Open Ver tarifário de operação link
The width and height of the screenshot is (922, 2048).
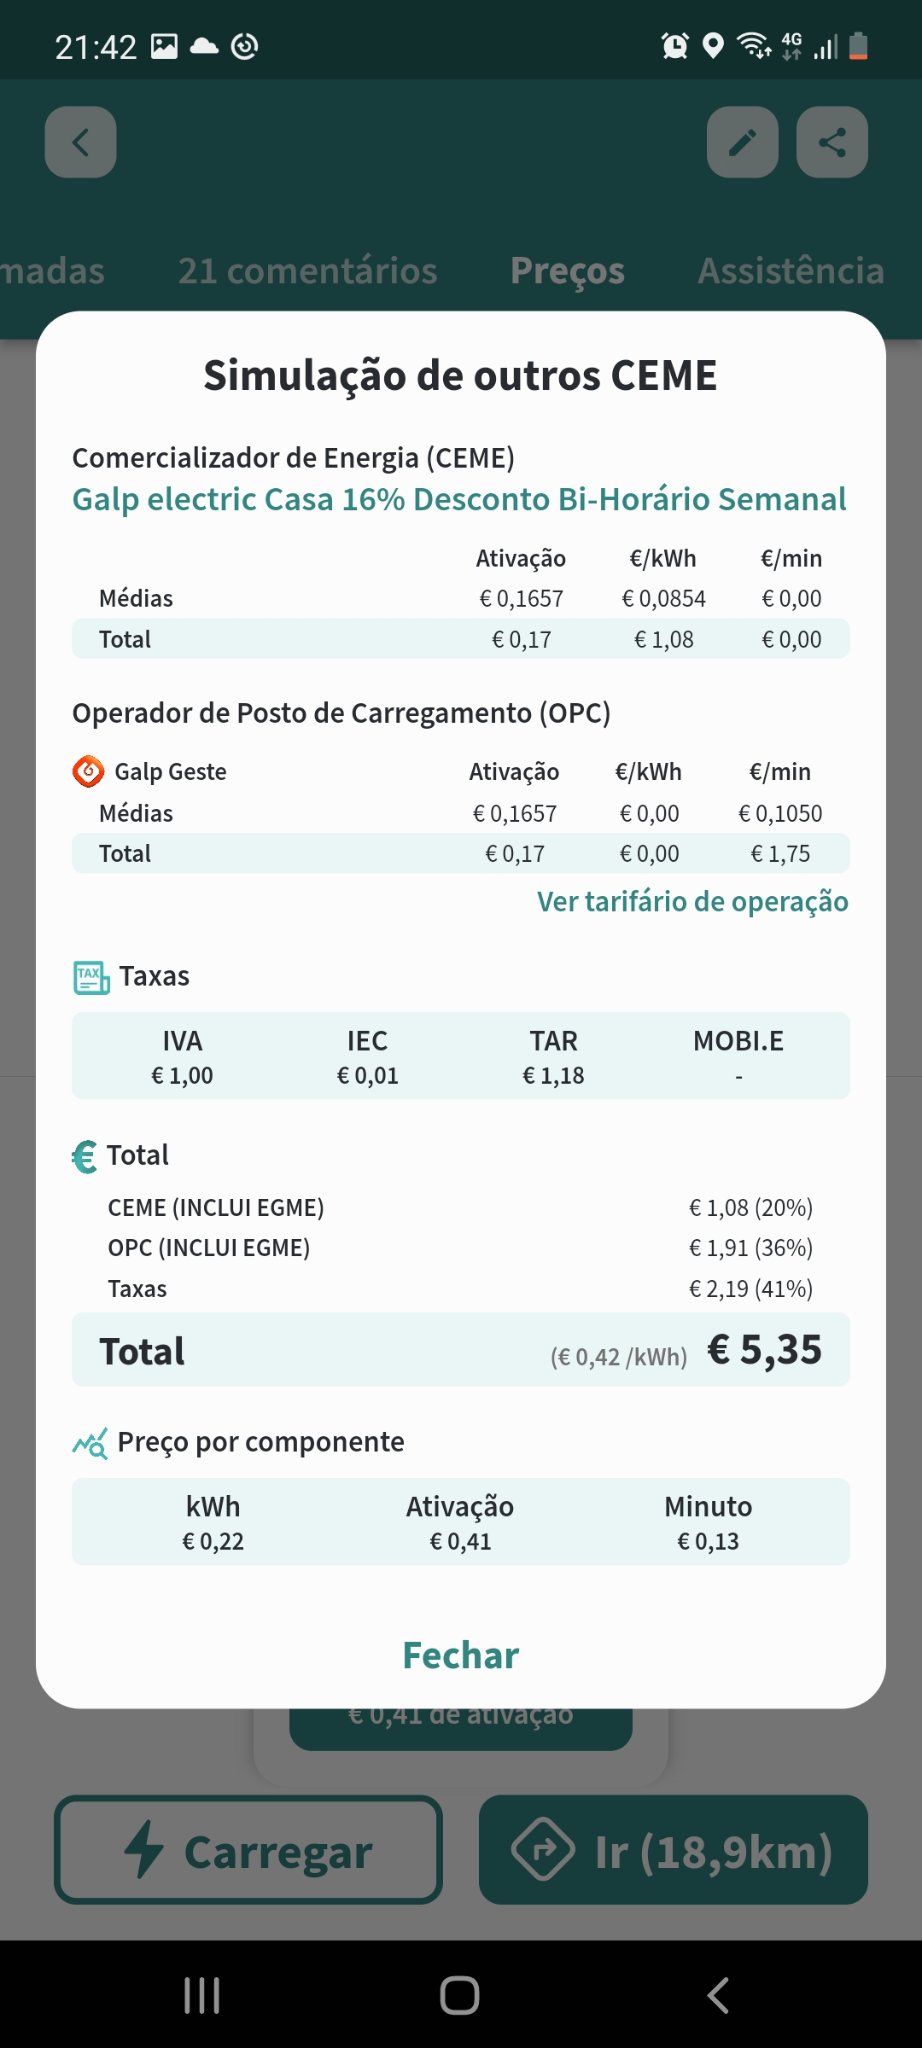click(x=692, y=902)
